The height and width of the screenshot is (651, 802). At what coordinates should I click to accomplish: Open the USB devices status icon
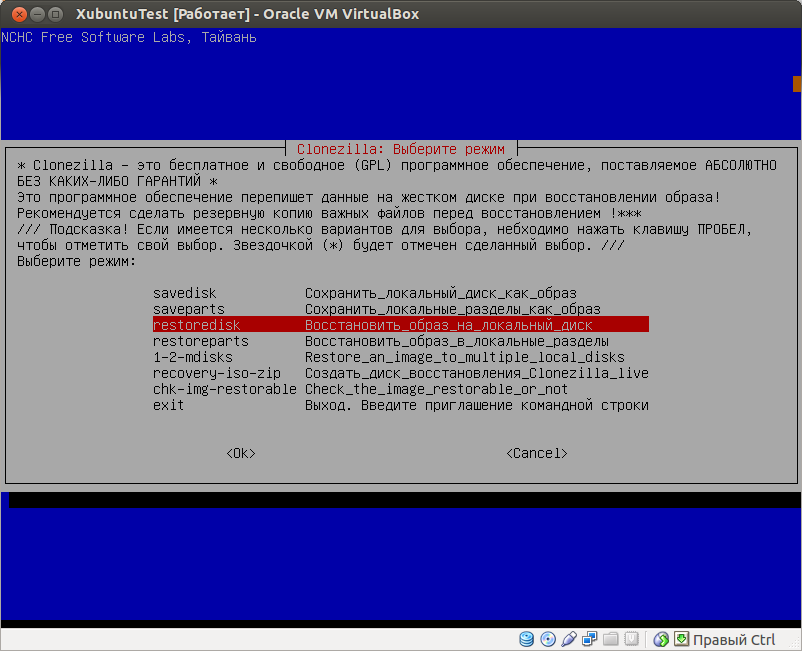569,639
